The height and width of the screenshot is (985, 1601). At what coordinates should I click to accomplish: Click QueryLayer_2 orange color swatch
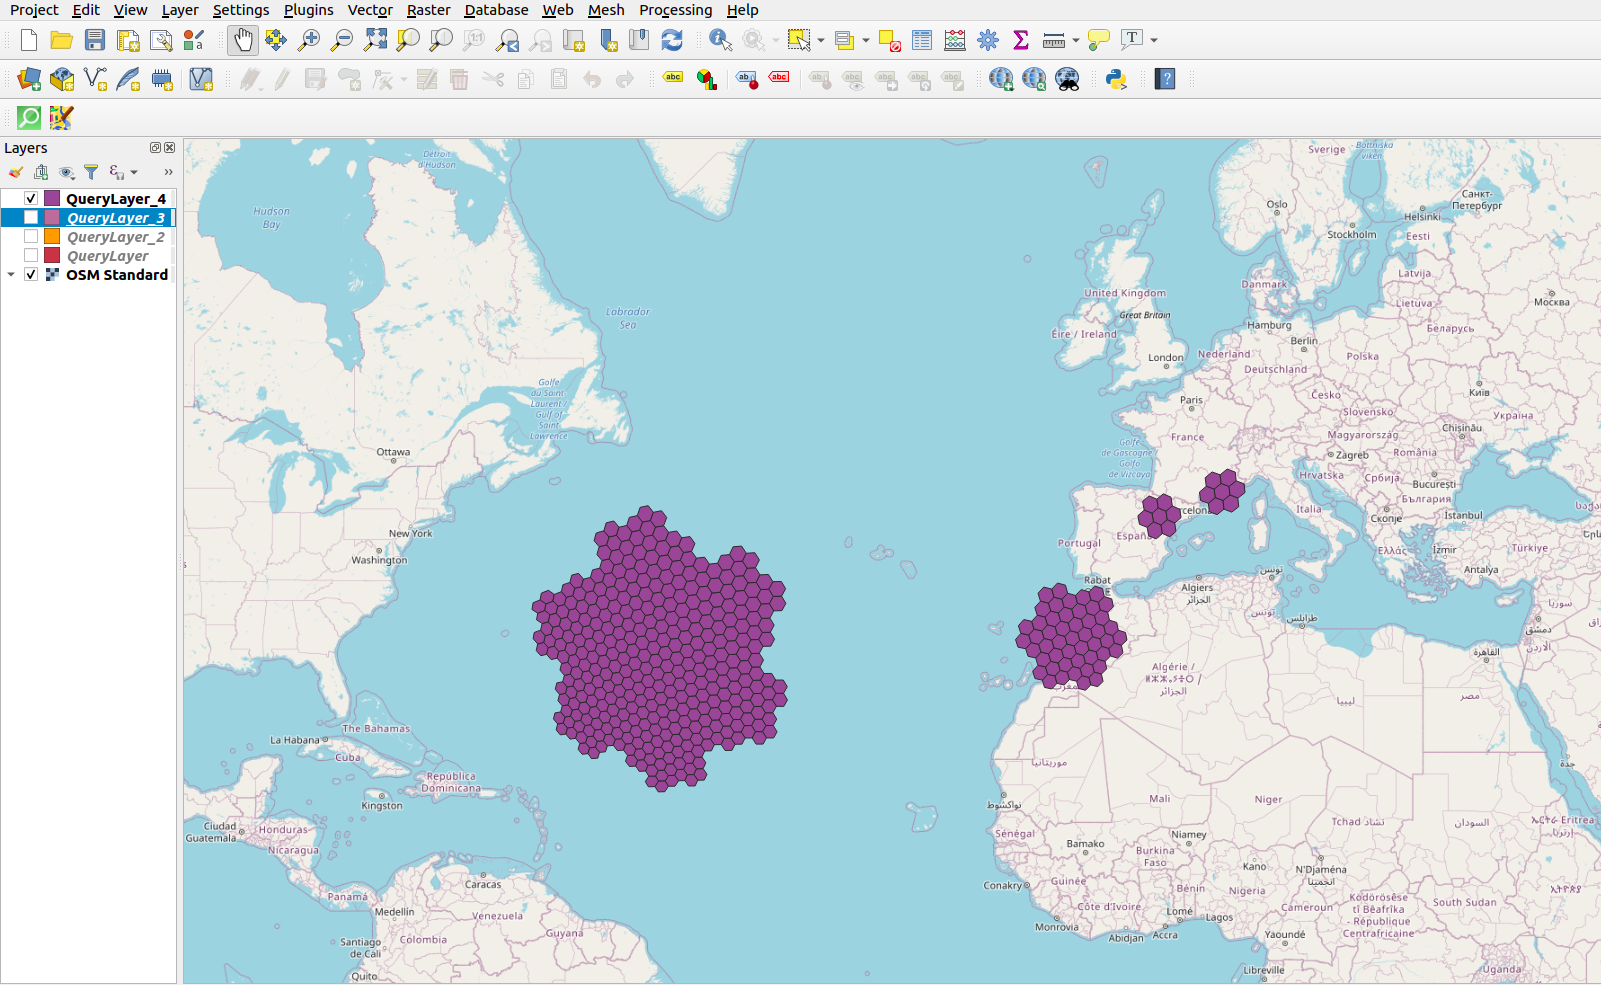tap(52, 237)
